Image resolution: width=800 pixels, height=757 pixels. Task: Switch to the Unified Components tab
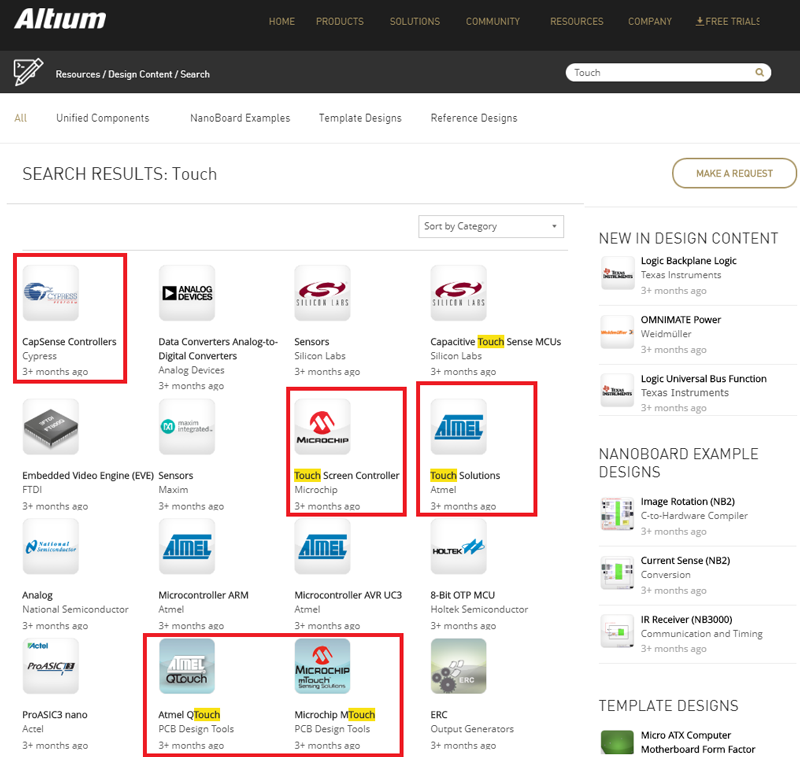[x=102, y=118]
